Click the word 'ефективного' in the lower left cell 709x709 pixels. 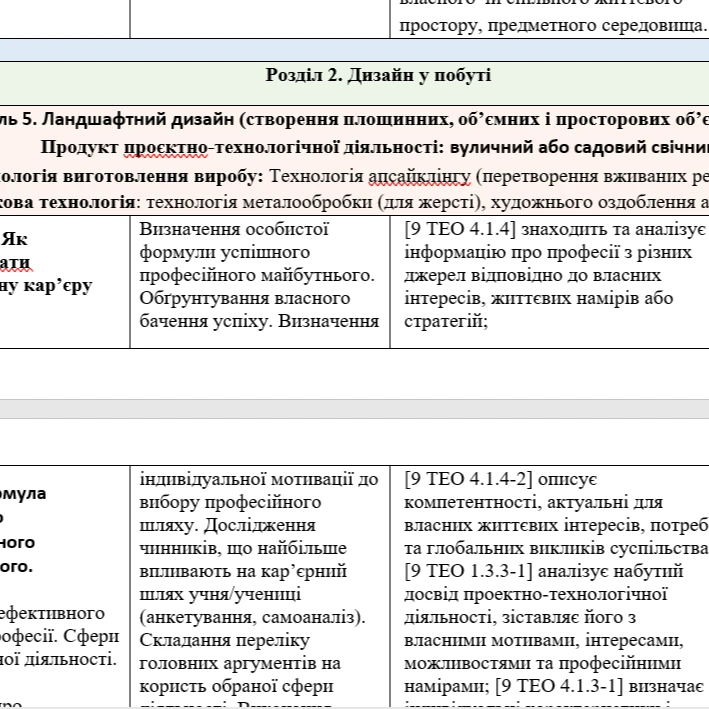52,614
